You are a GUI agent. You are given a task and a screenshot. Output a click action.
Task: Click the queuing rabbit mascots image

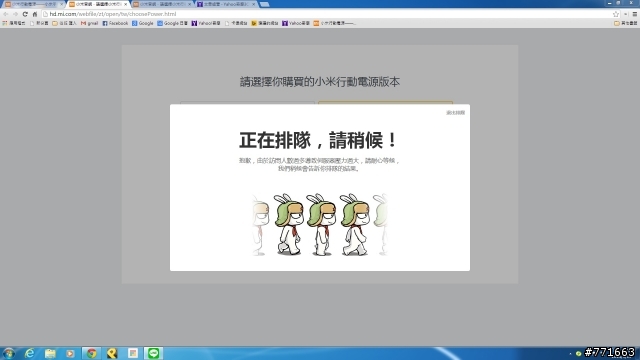[x=320, y=224]
